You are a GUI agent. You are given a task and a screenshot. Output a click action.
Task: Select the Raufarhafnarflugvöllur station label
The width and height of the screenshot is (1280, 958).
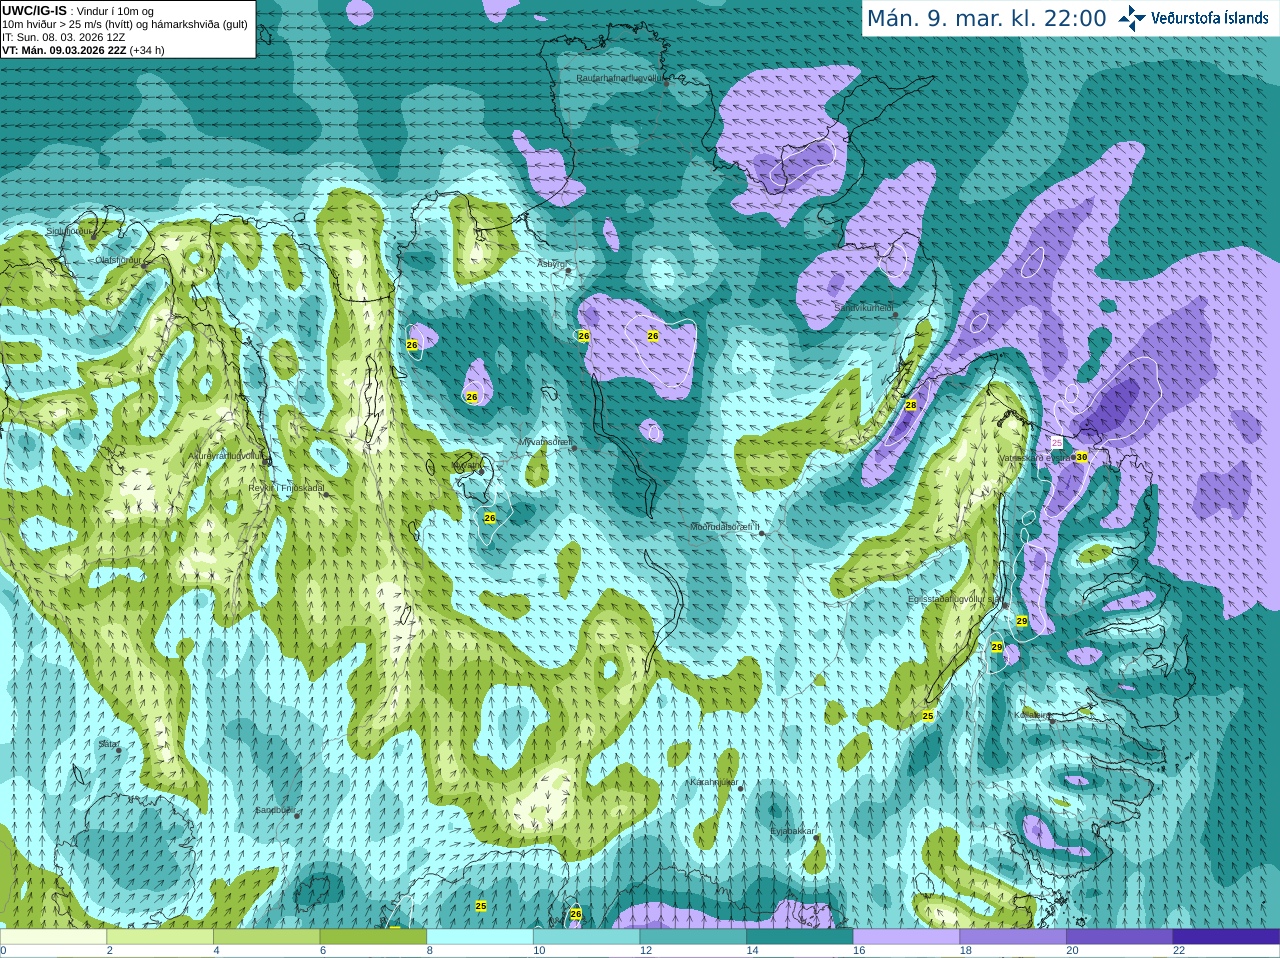620,77
